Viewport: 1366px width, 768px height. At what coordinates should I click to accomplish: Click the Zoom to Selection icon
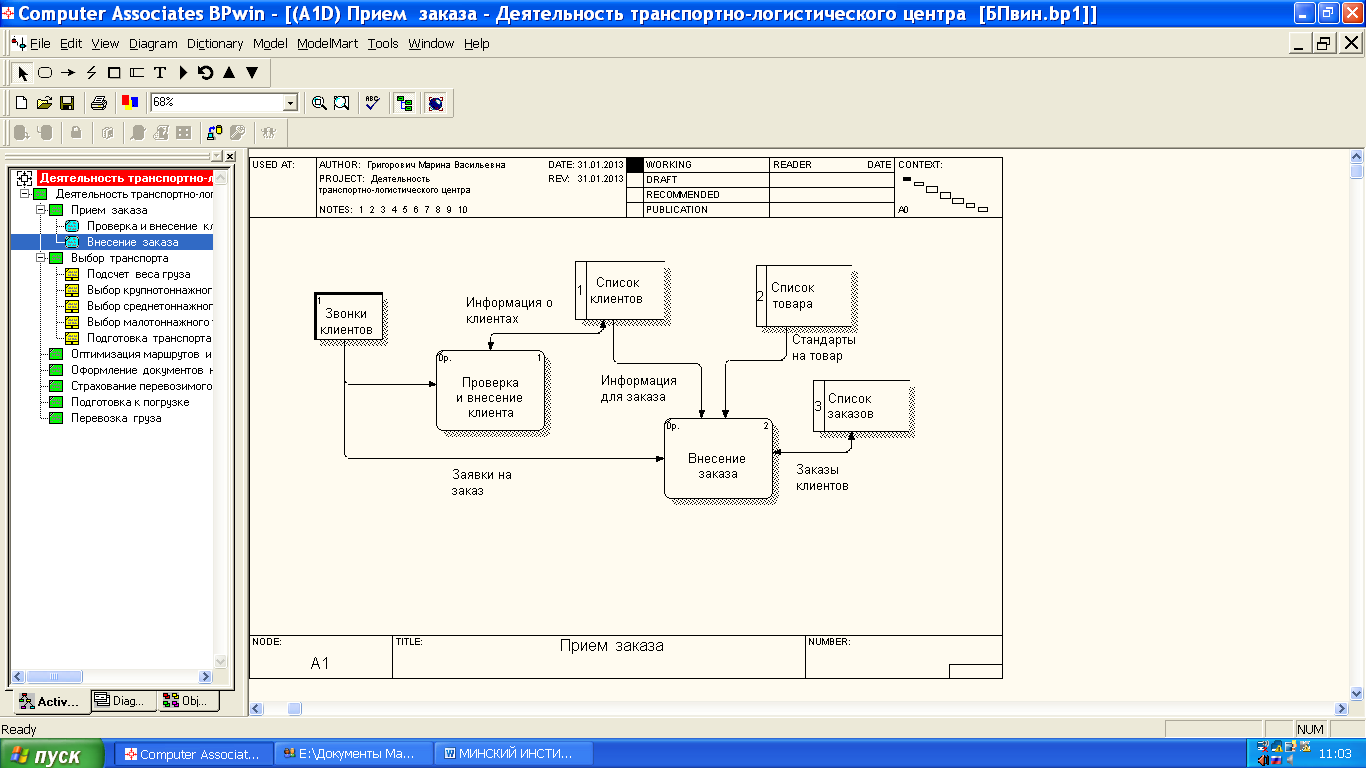click(x=342, y=103)
